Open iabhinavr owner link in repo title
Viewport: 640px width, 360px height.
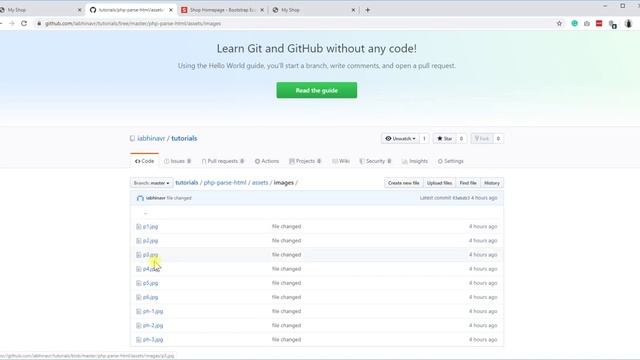click(151, 138)
